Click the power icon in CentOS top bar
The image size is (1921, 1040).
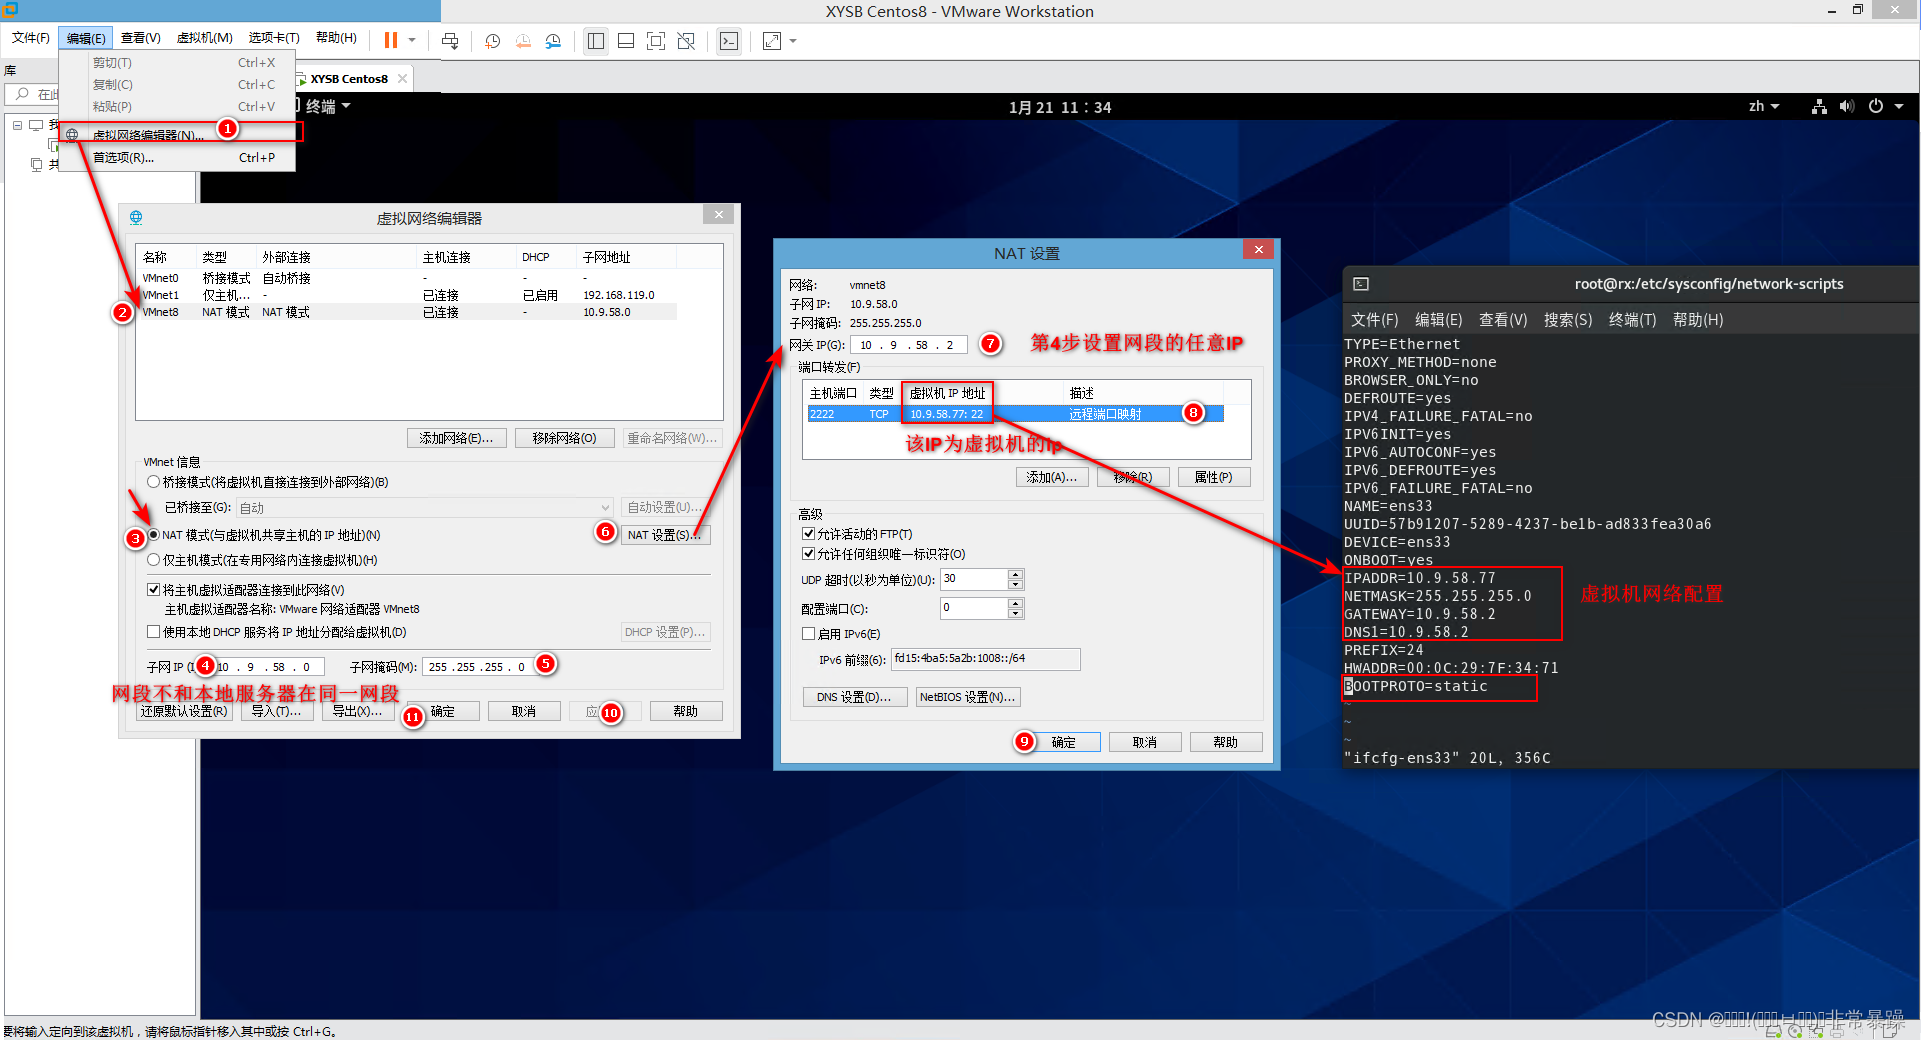[x=1876, y=106]
